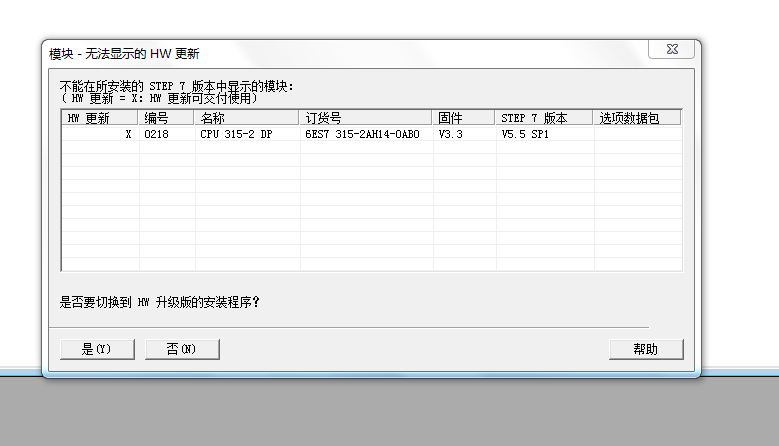Select version cell V5.5 SP1
This screenshot has width=779, height=446.
tap(525, 134)
